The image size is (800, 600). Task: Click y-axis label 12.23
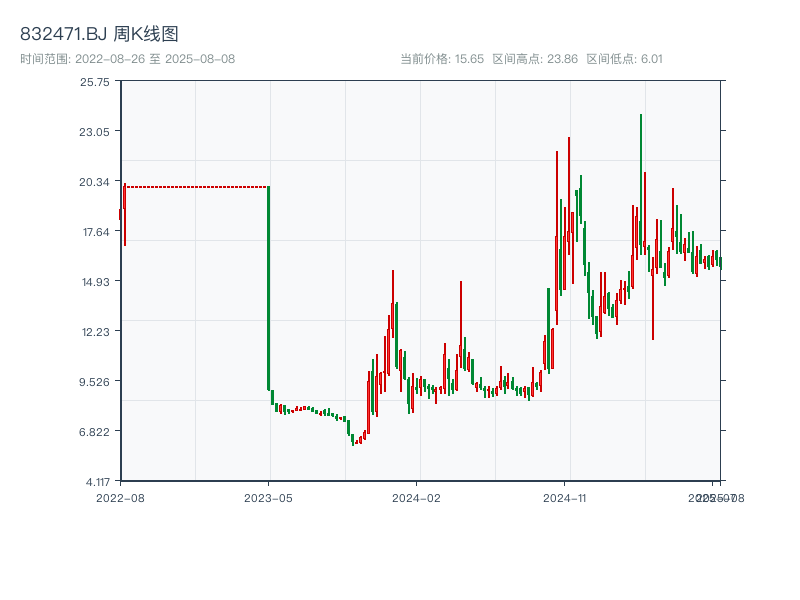(x=95, y=332)
